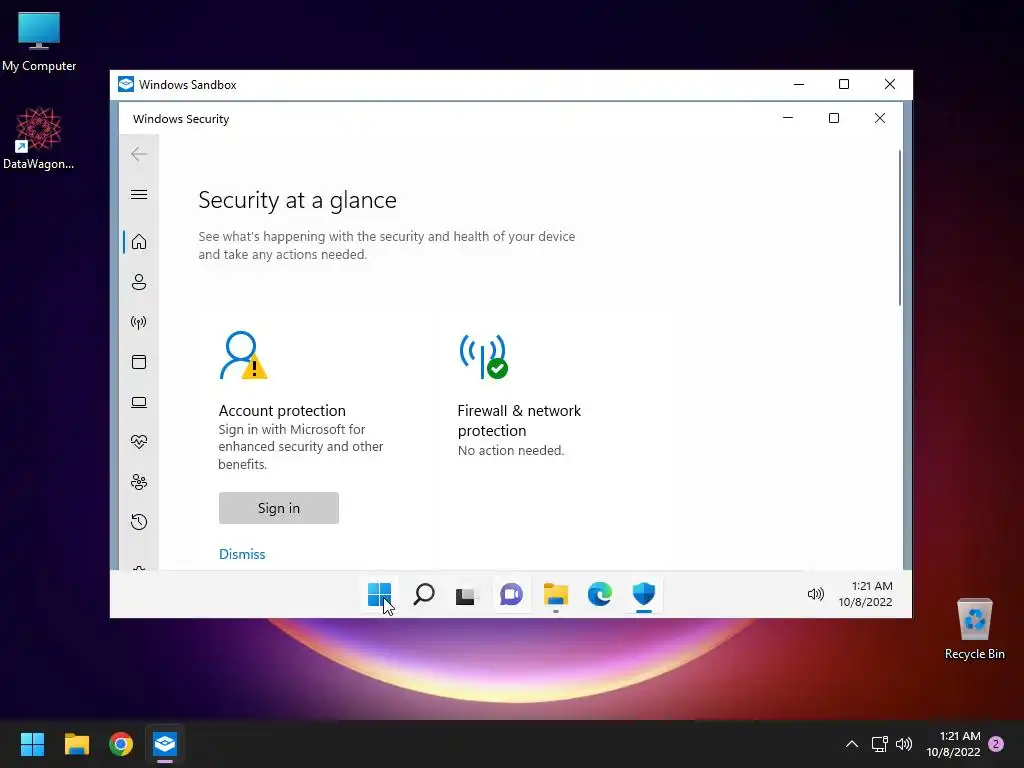The width and height of the screenshot is (1024, 768).
Task: Click the Windows Security vertical scrollbar
Action: click(x=900, y=227)
